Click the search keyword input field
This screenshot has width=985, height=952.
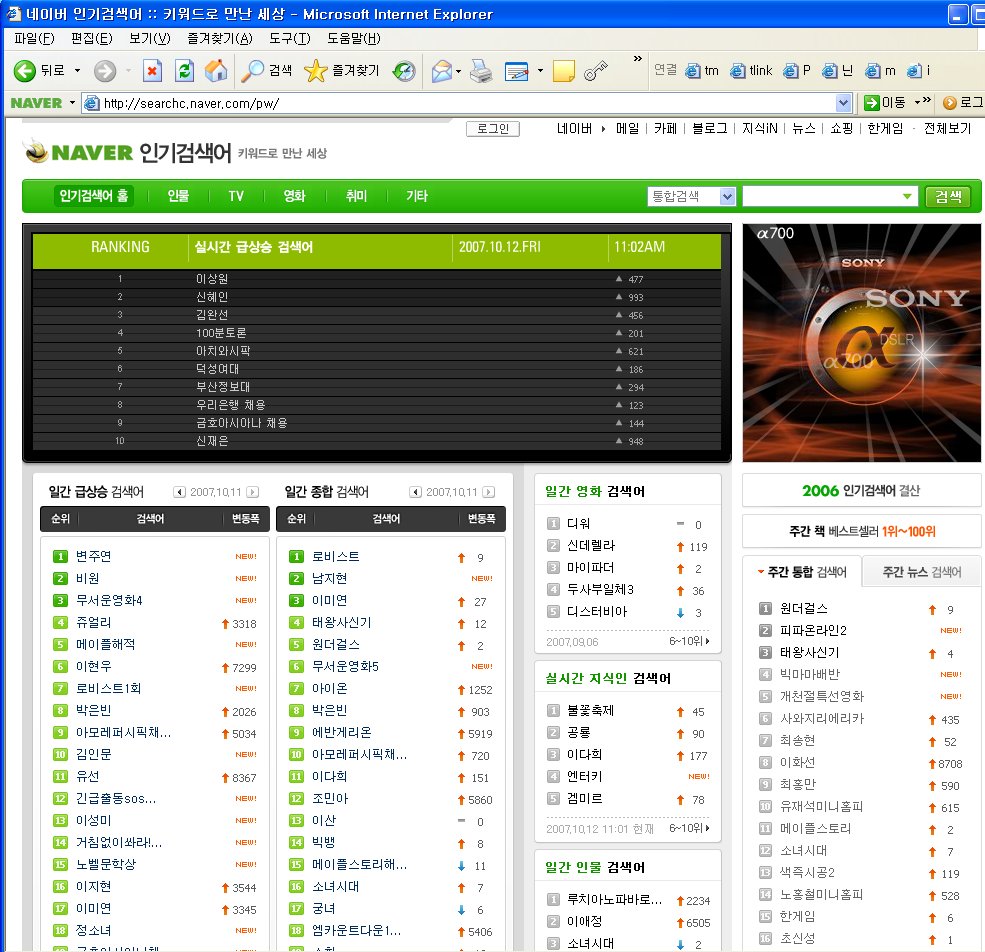click(x=829, y=196)
